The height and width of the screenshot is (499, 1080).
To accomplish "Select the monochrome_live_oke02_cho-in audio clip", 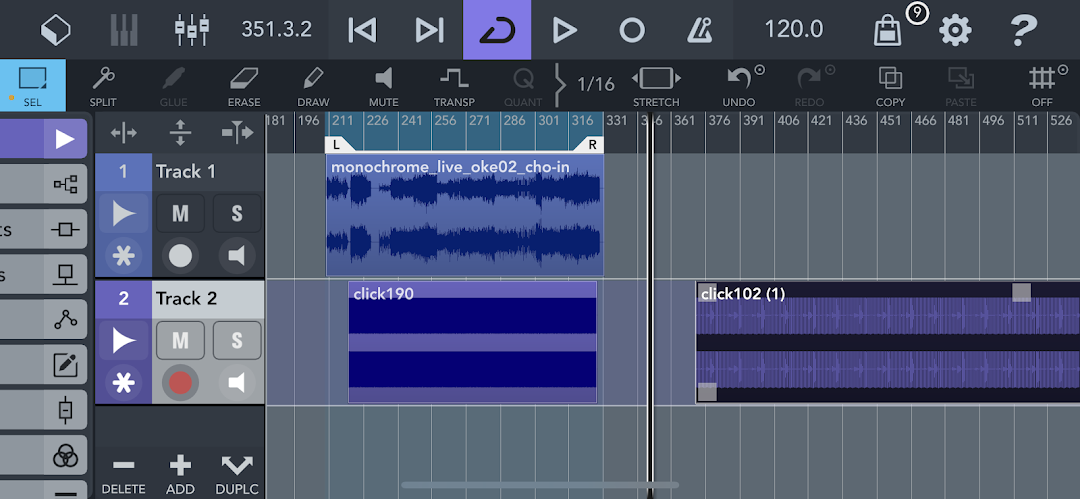I will pyautogui.click(x=464, y=215).
